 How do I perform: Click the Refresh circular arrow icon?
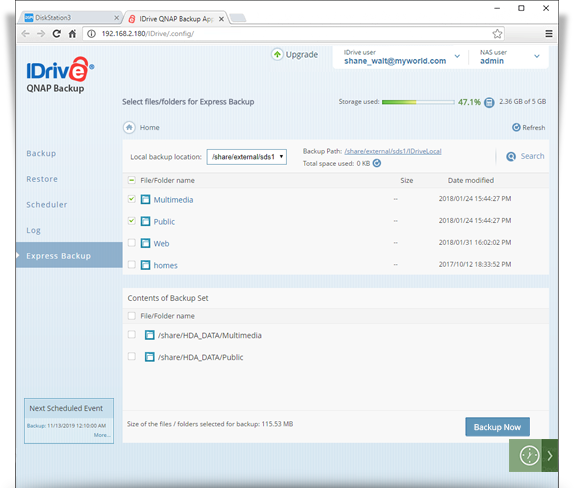click(x=516, y=127)
